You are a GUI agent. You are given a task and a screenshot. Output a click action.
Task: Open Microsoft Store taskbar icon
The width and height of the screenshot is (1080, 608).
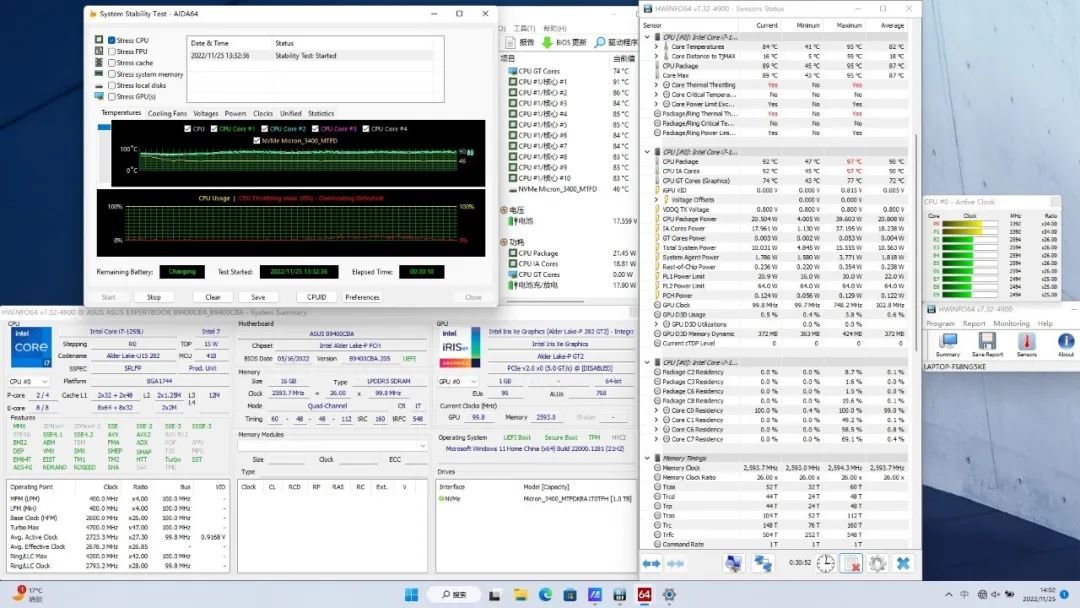tap(570, 594)
